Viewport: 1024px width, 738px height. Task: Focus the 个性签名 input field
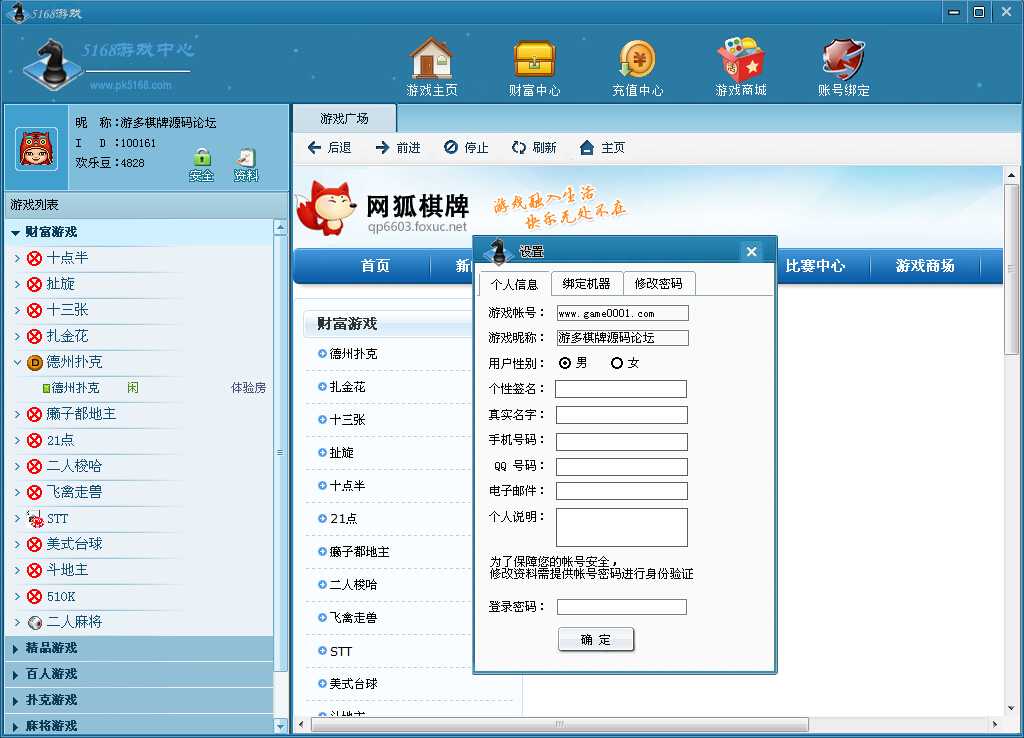pos(621,389)
